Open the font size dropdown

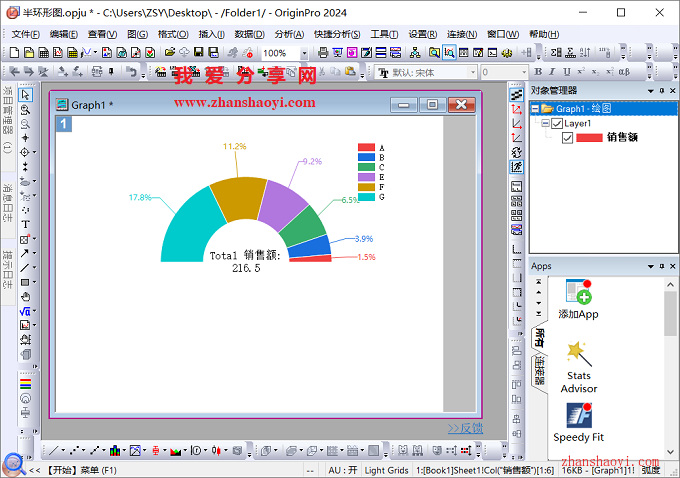pyautogui.click(x=524, y=72)
